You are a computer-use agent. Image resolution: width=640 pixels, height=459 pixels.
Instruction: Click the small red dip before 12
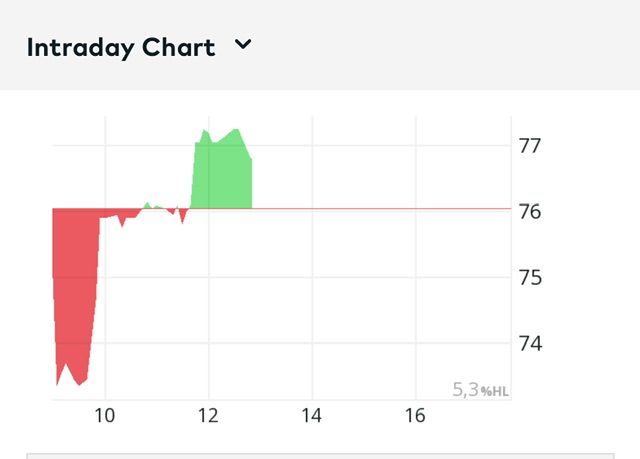(182, 221)
